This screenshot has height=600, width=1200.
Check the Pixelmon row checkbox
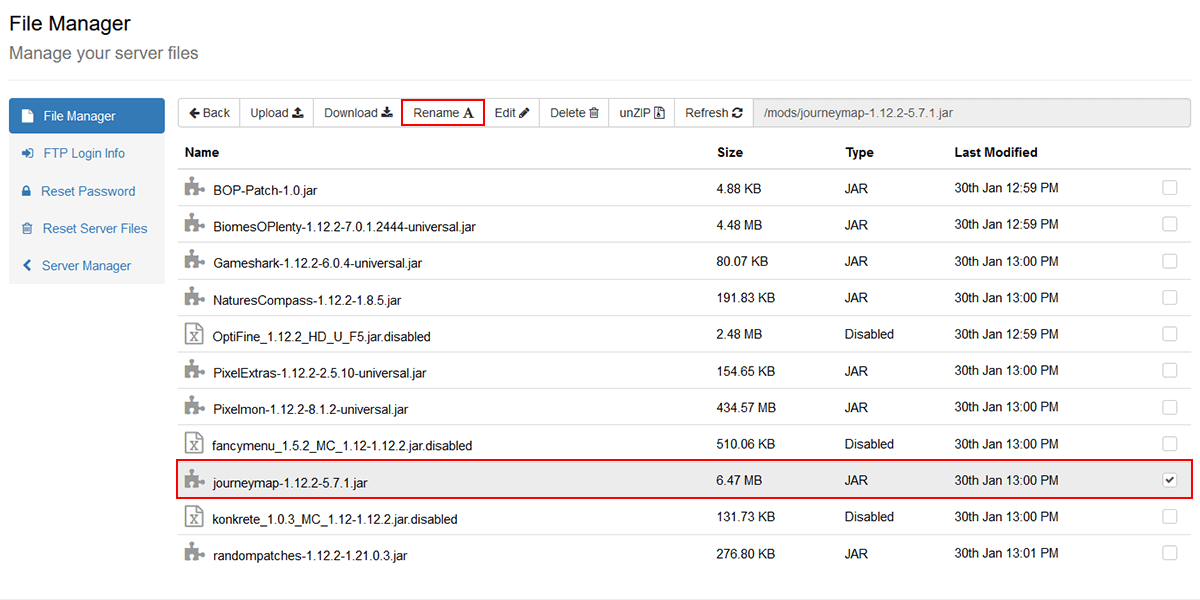point(1169,407)
